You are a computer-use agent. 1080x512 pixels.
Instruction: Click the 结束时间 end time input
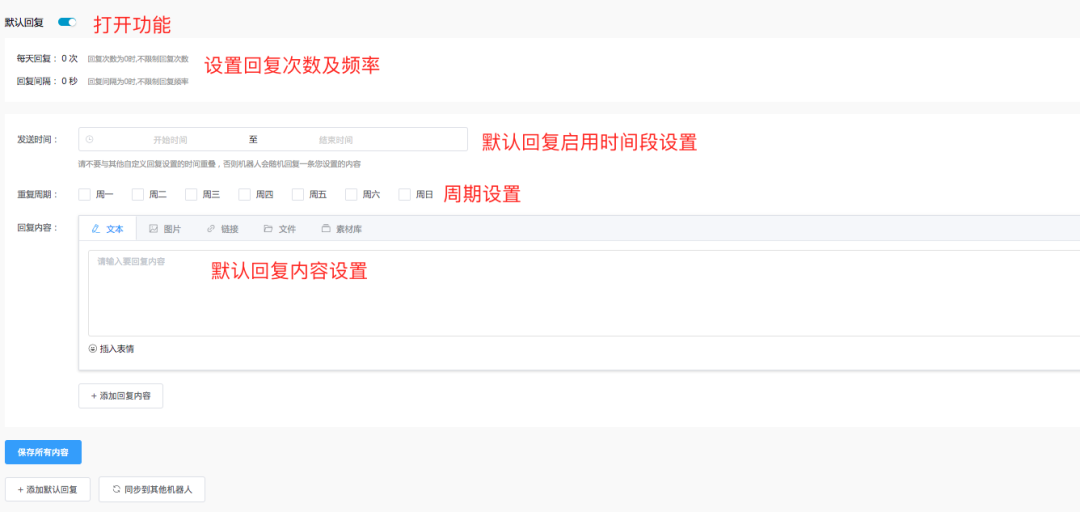[336, 140]
